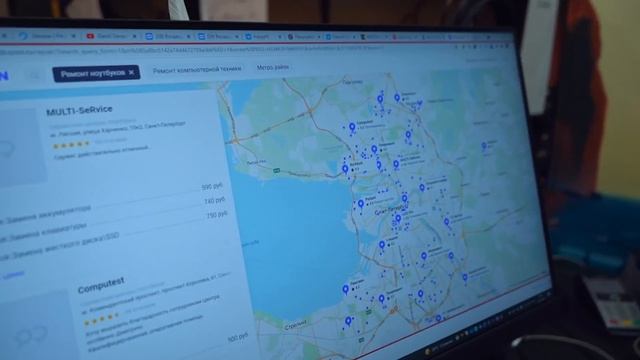Open the MULTI-SeRvice listing title
The image size is (640, 360).
[79, 110]
